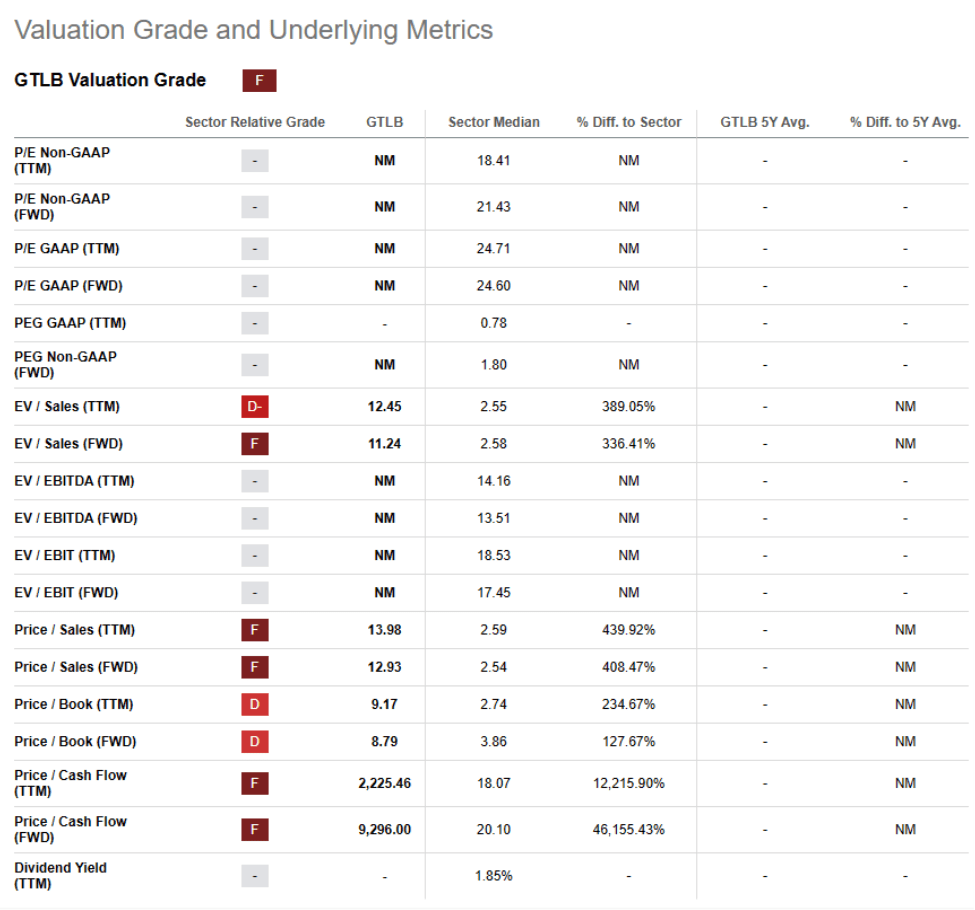
Task: Click the D grade badge for Price / Book (TTM)
Action: pos(255,705)
